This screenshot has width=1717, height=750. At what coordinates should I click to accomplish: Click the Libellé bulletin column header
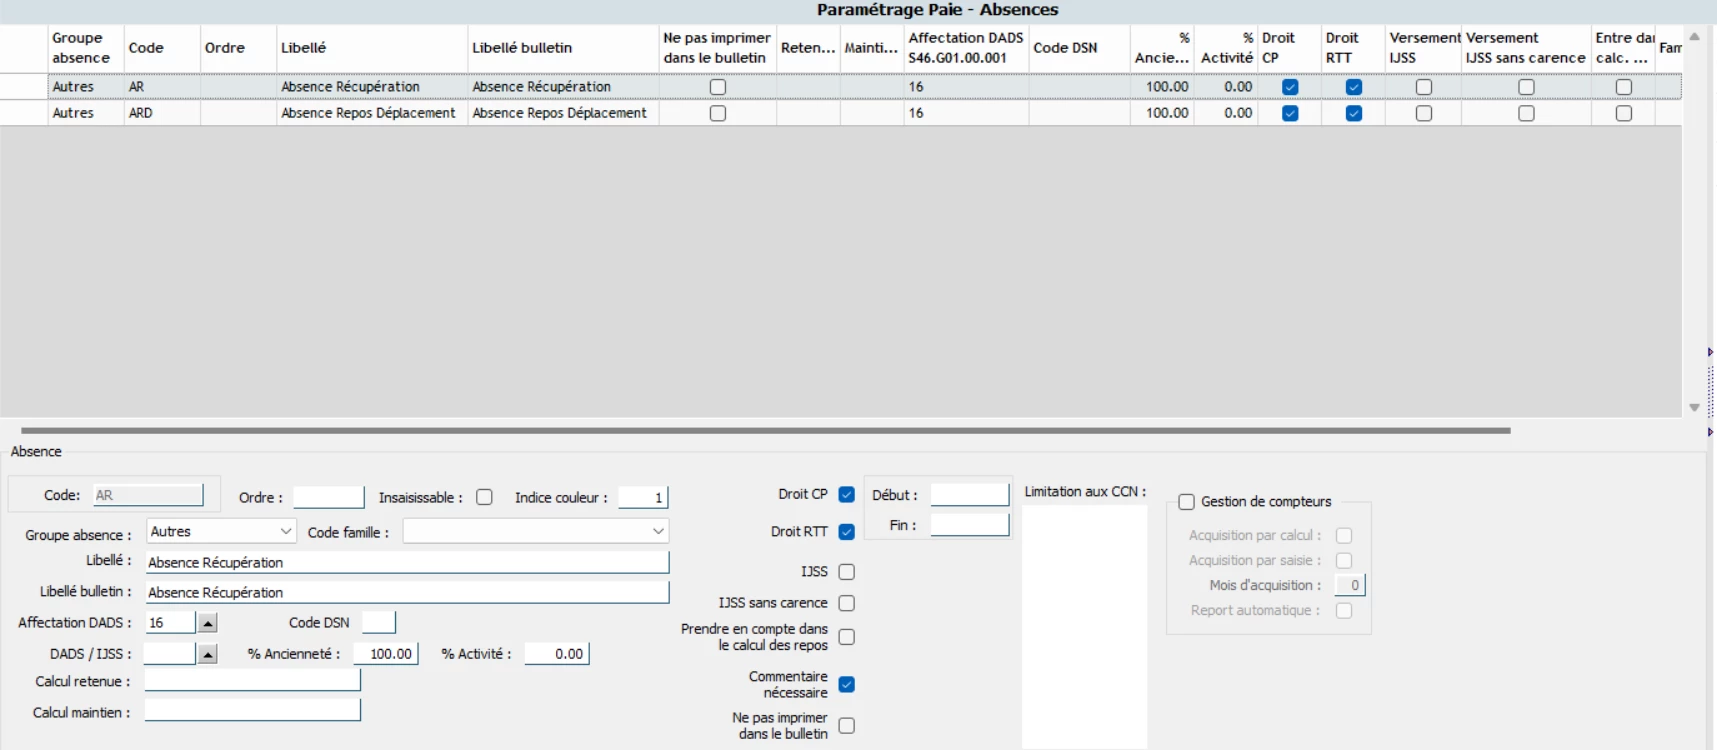tap(563, 48)
